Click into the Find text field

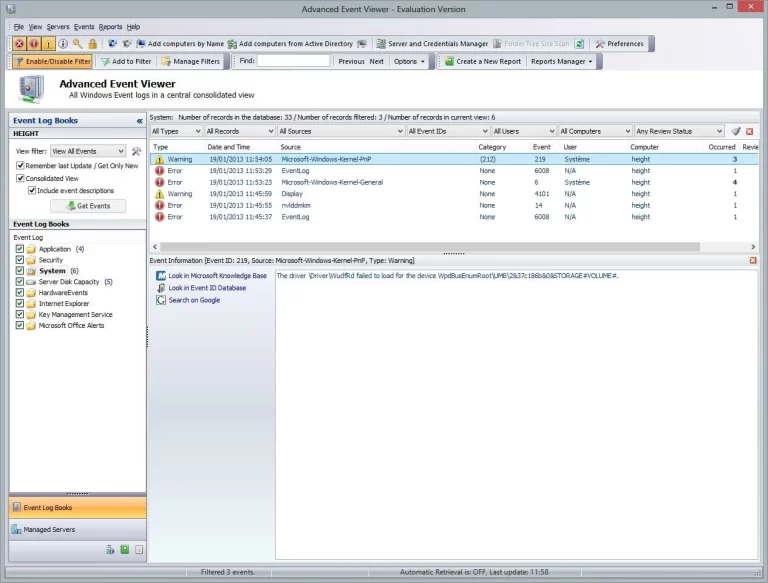(x=293, y=61)
